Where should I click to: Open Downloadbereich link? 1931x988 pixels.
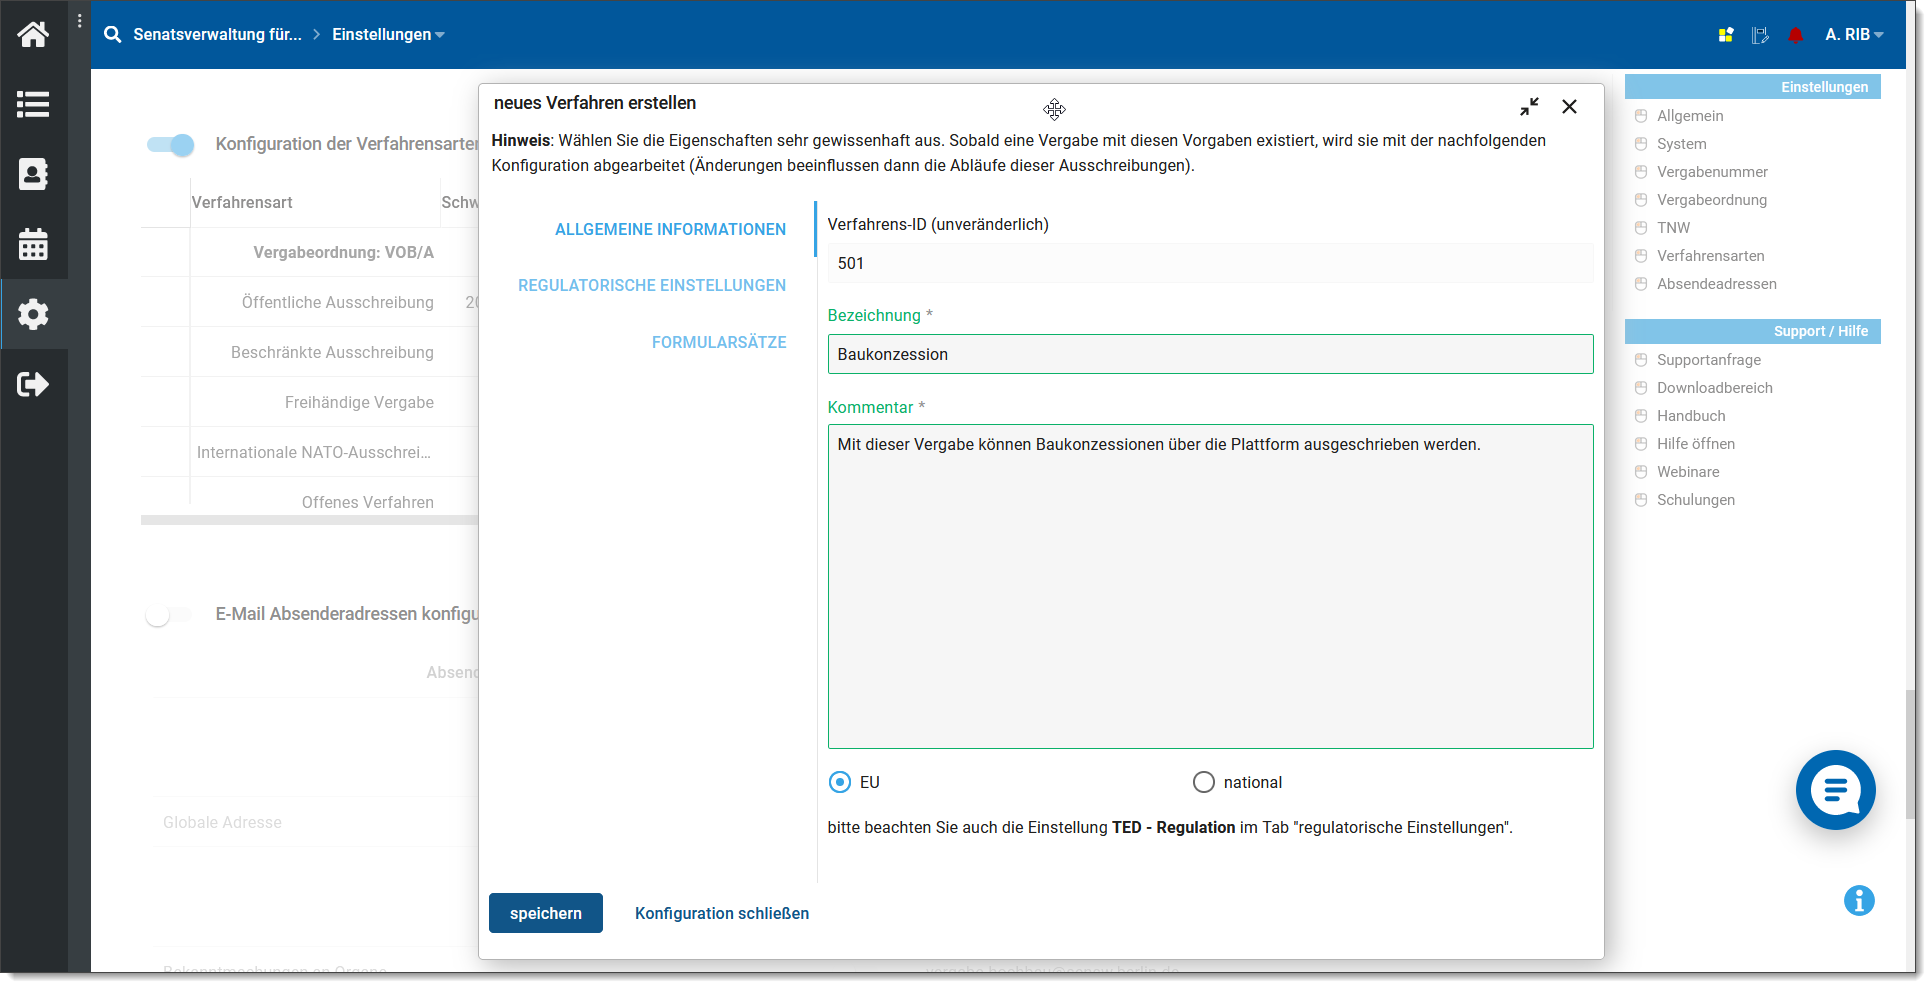coord(1715,388)
